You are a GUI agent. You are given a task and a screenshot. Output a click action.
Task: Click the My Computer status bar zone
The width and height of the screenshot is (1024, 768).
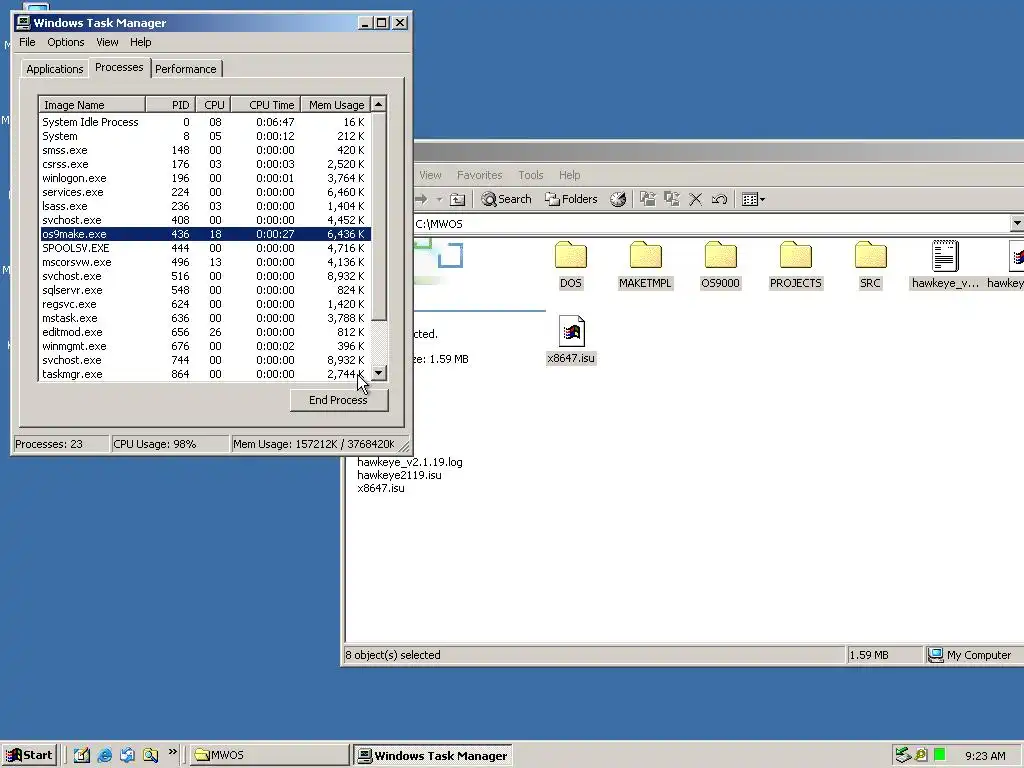click(973, 655)
